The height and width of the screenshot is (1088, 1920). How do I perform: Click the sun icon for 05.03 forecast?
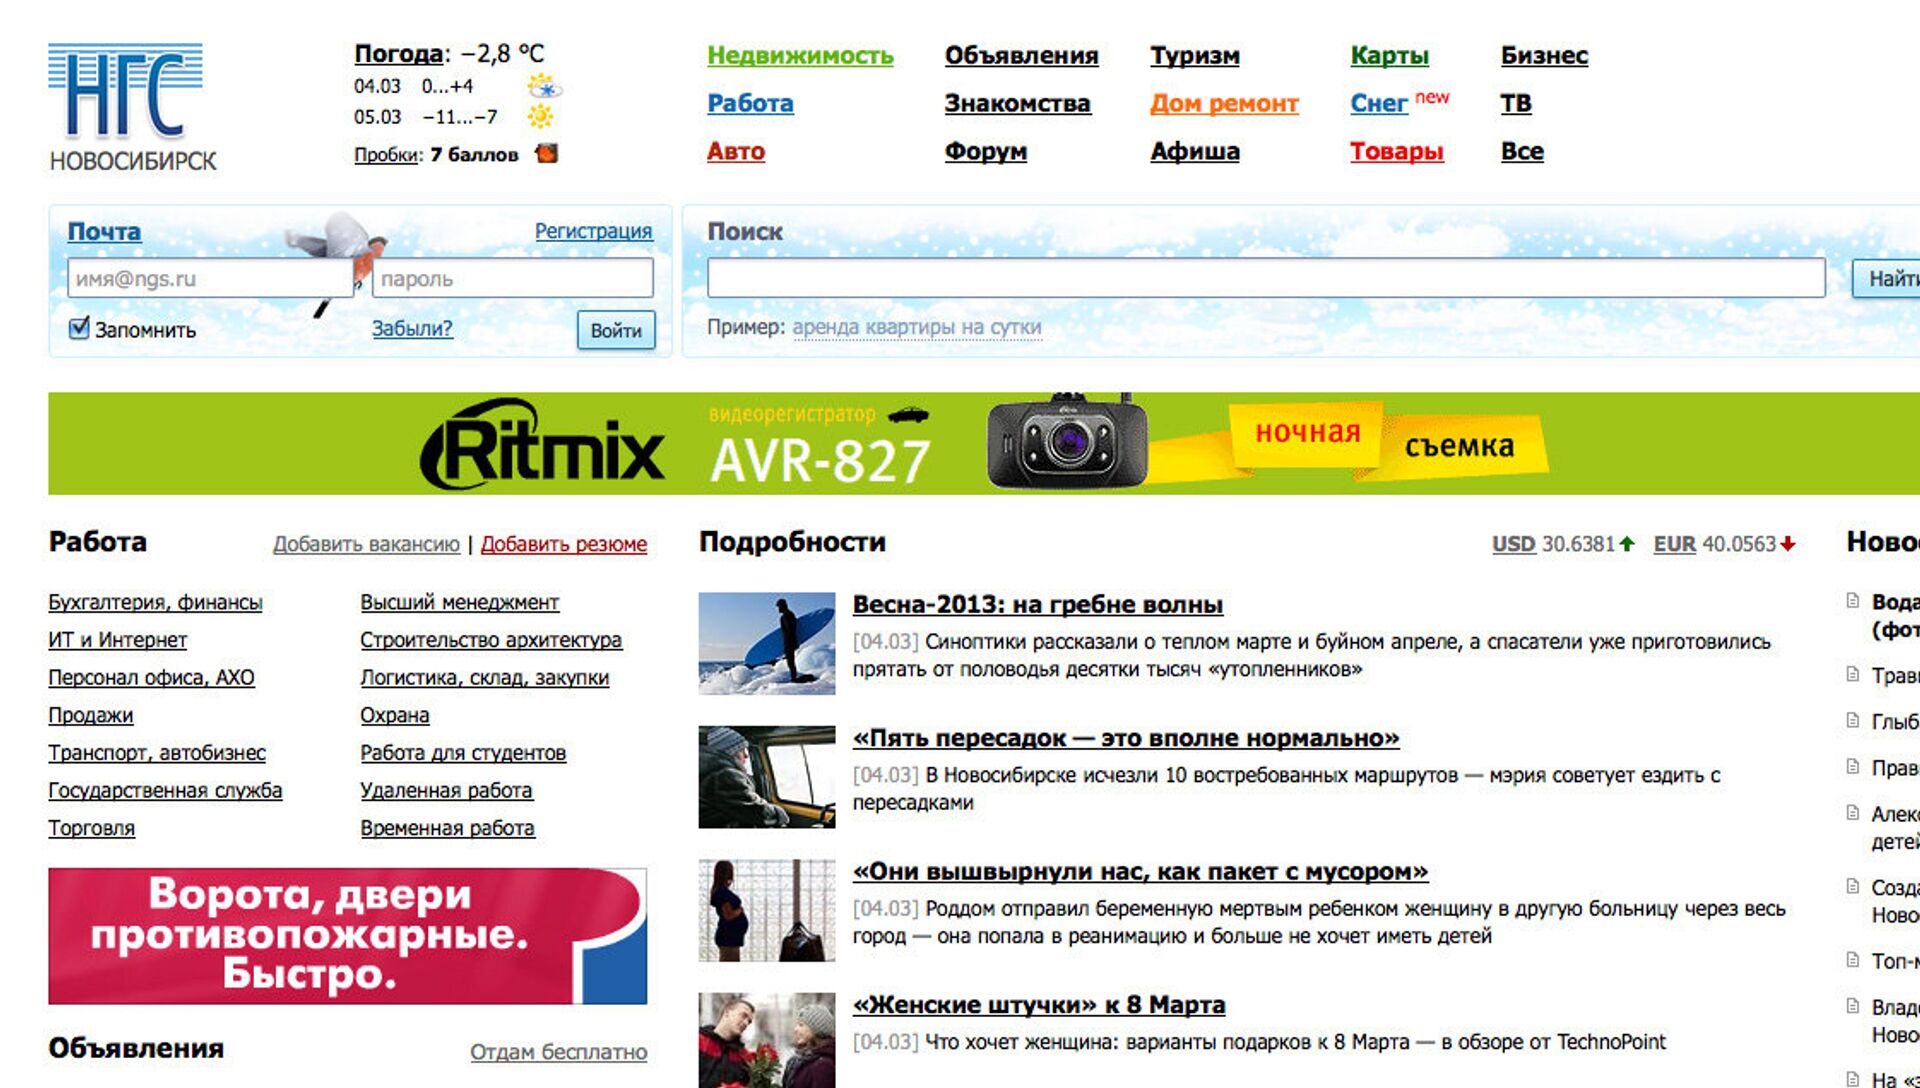[x=541, y=117]
